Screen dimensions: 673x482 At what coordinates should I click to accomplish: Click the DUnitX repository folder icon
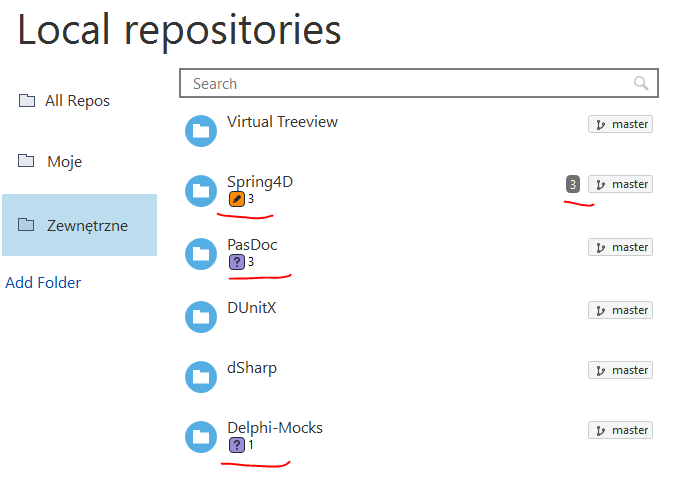(x=201, y=317)
